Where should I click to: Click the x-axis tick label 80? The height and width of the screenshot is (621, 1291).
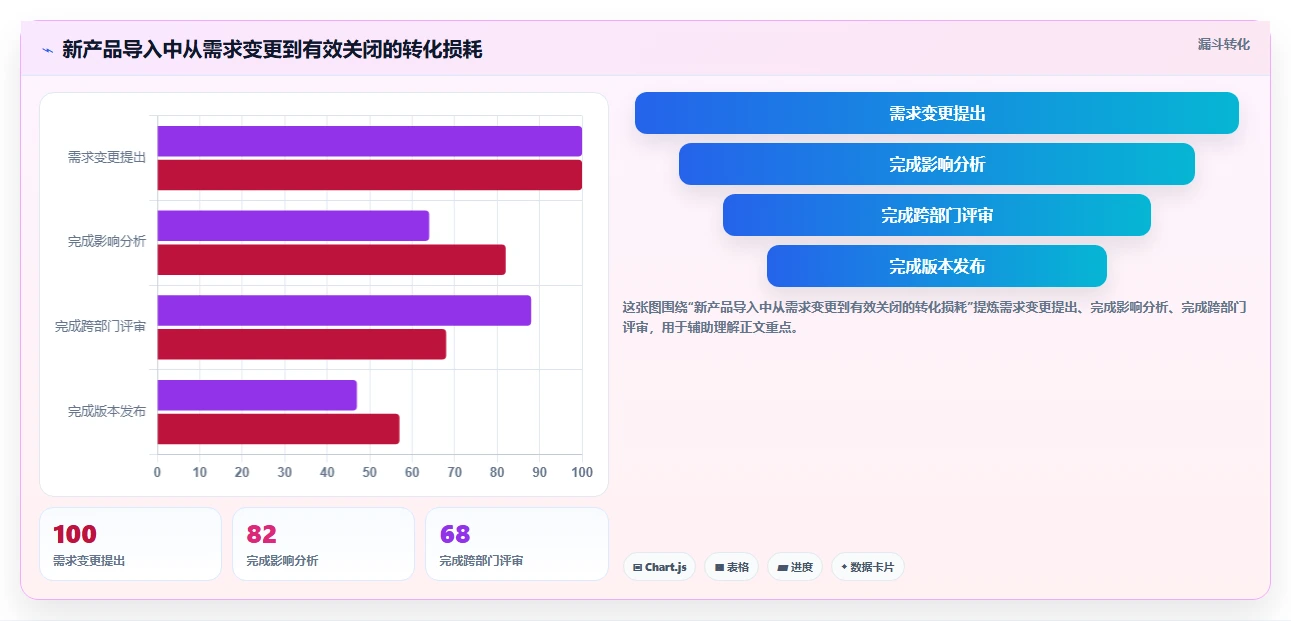click(x=497, y=472)
